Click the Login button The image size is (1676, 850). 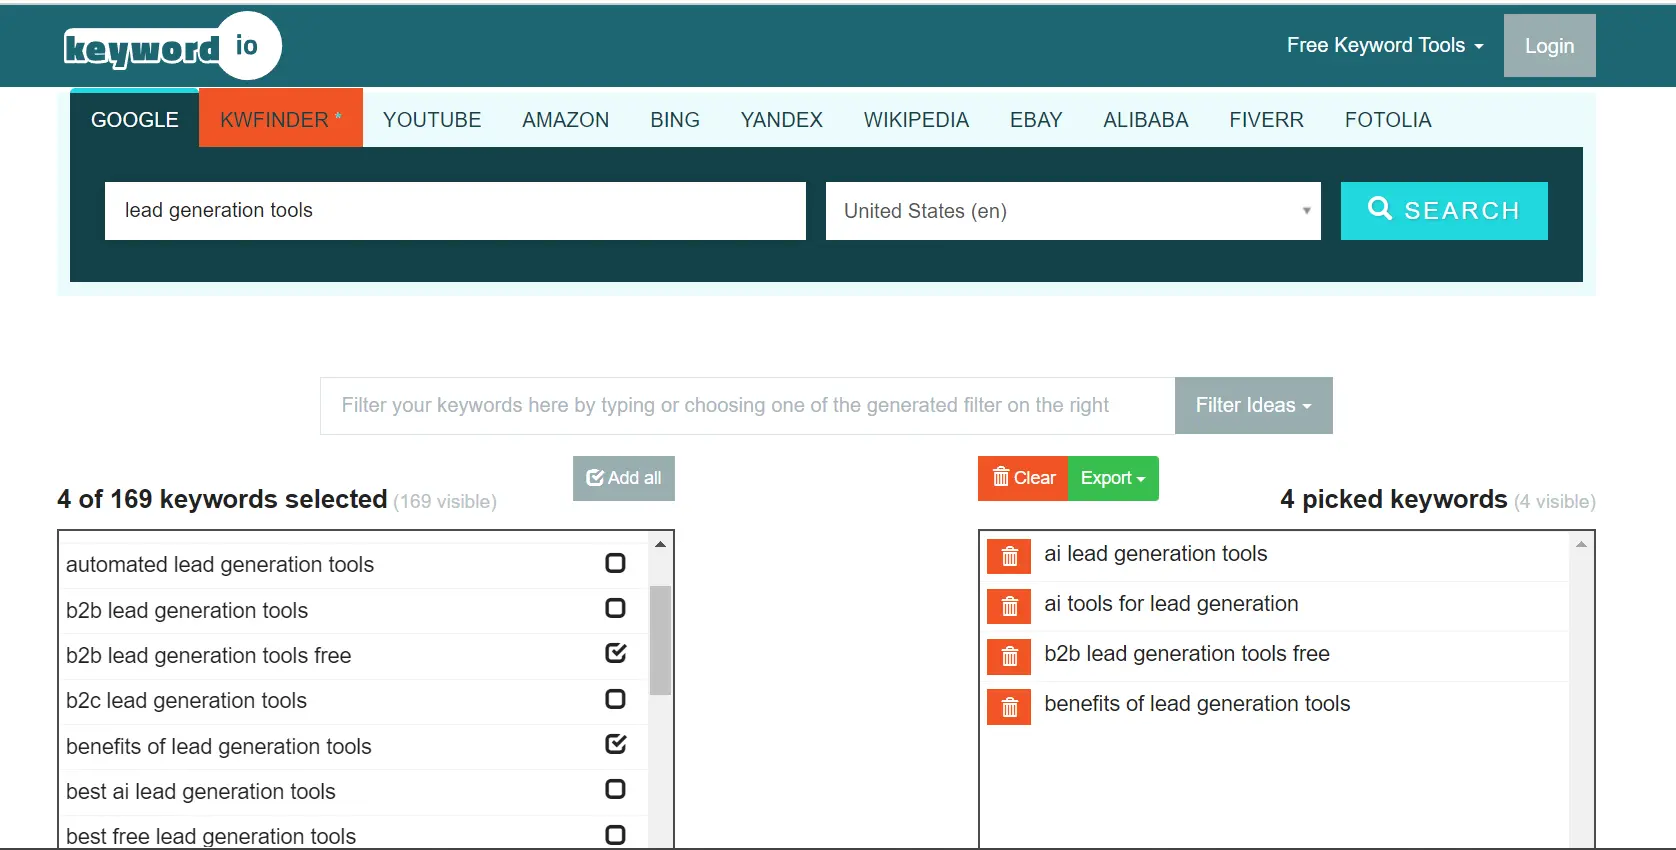(x=1550, y=46)
